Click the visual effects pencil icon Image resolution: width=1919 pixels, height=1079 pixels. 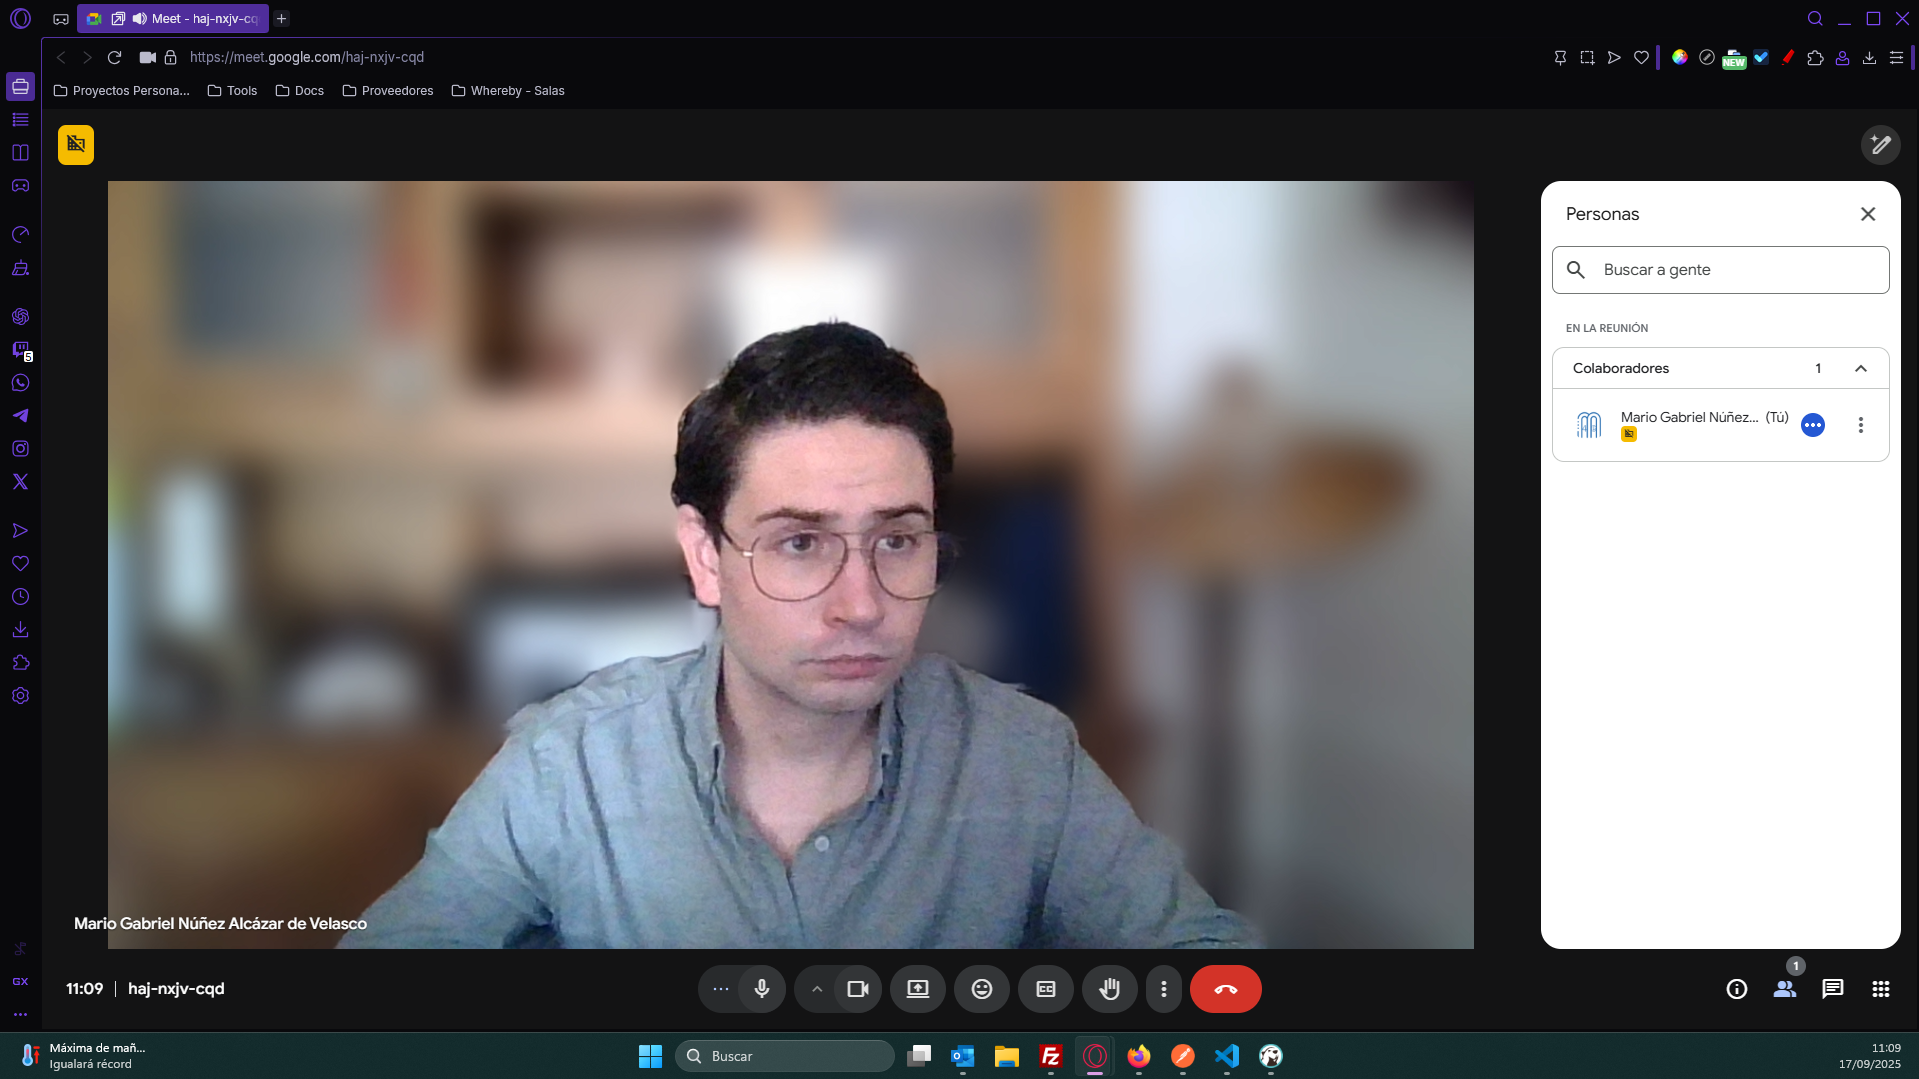(x=1880, y=145)
